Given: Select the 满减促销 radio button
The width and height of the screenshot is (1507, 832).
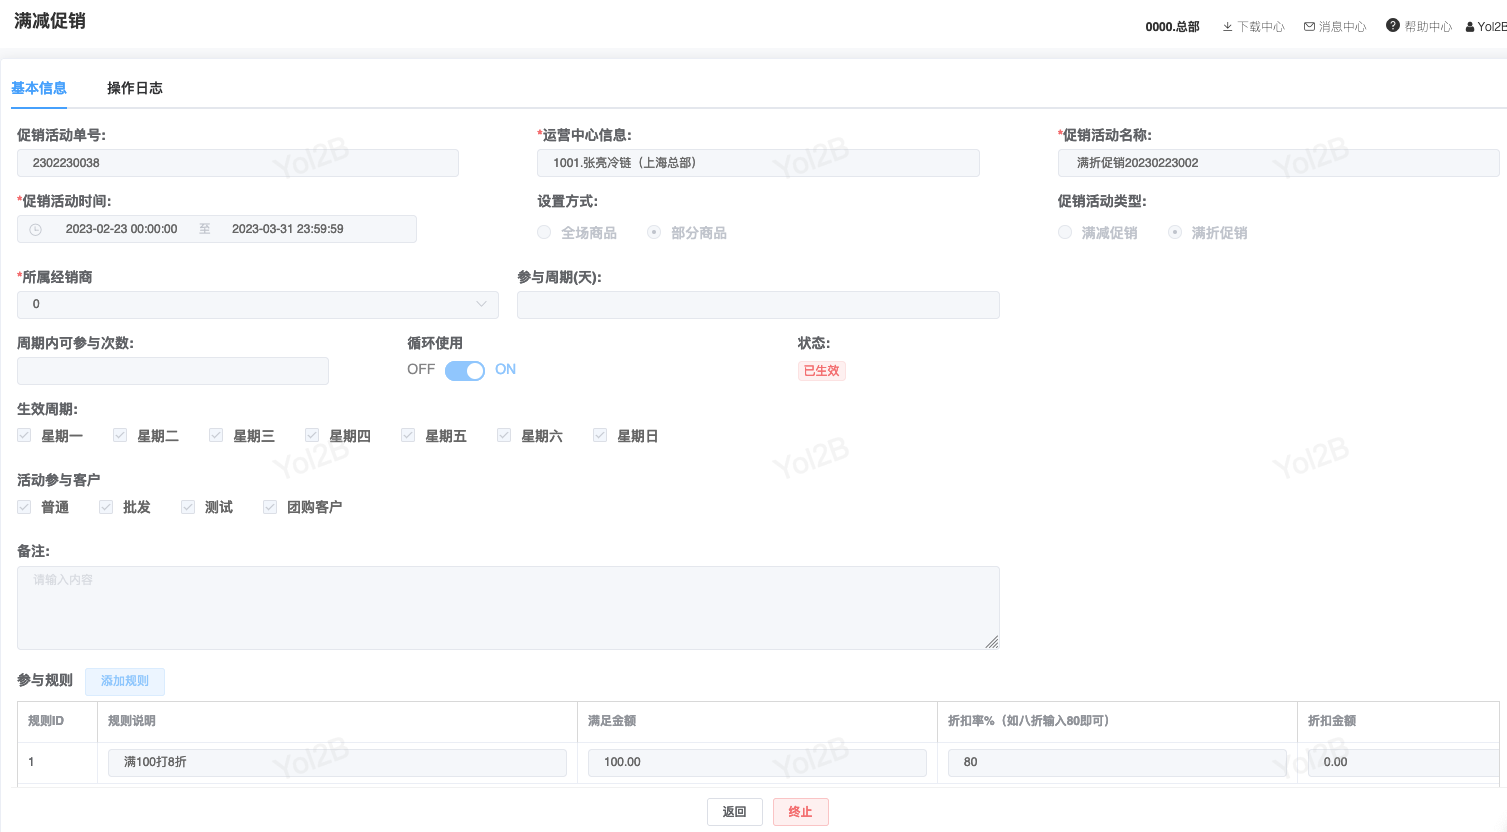Looking at the screenshot, I should [1065, 232].
